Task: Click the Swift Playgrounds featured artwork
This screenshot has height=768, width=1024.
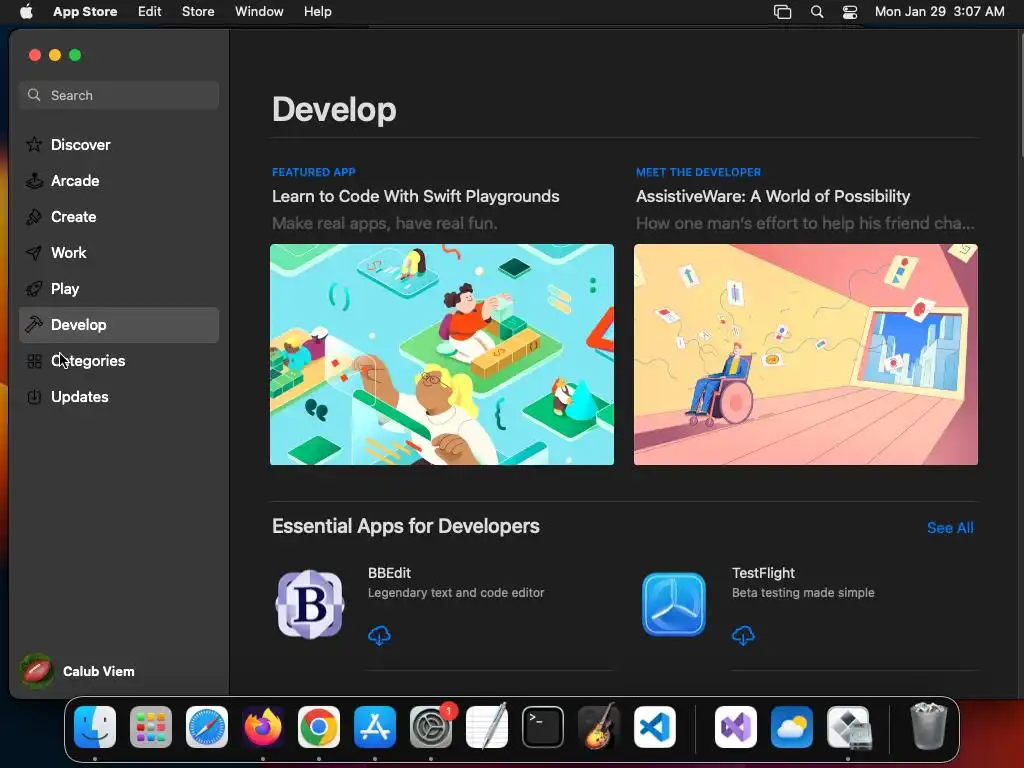Action: [x=441, y=355]
